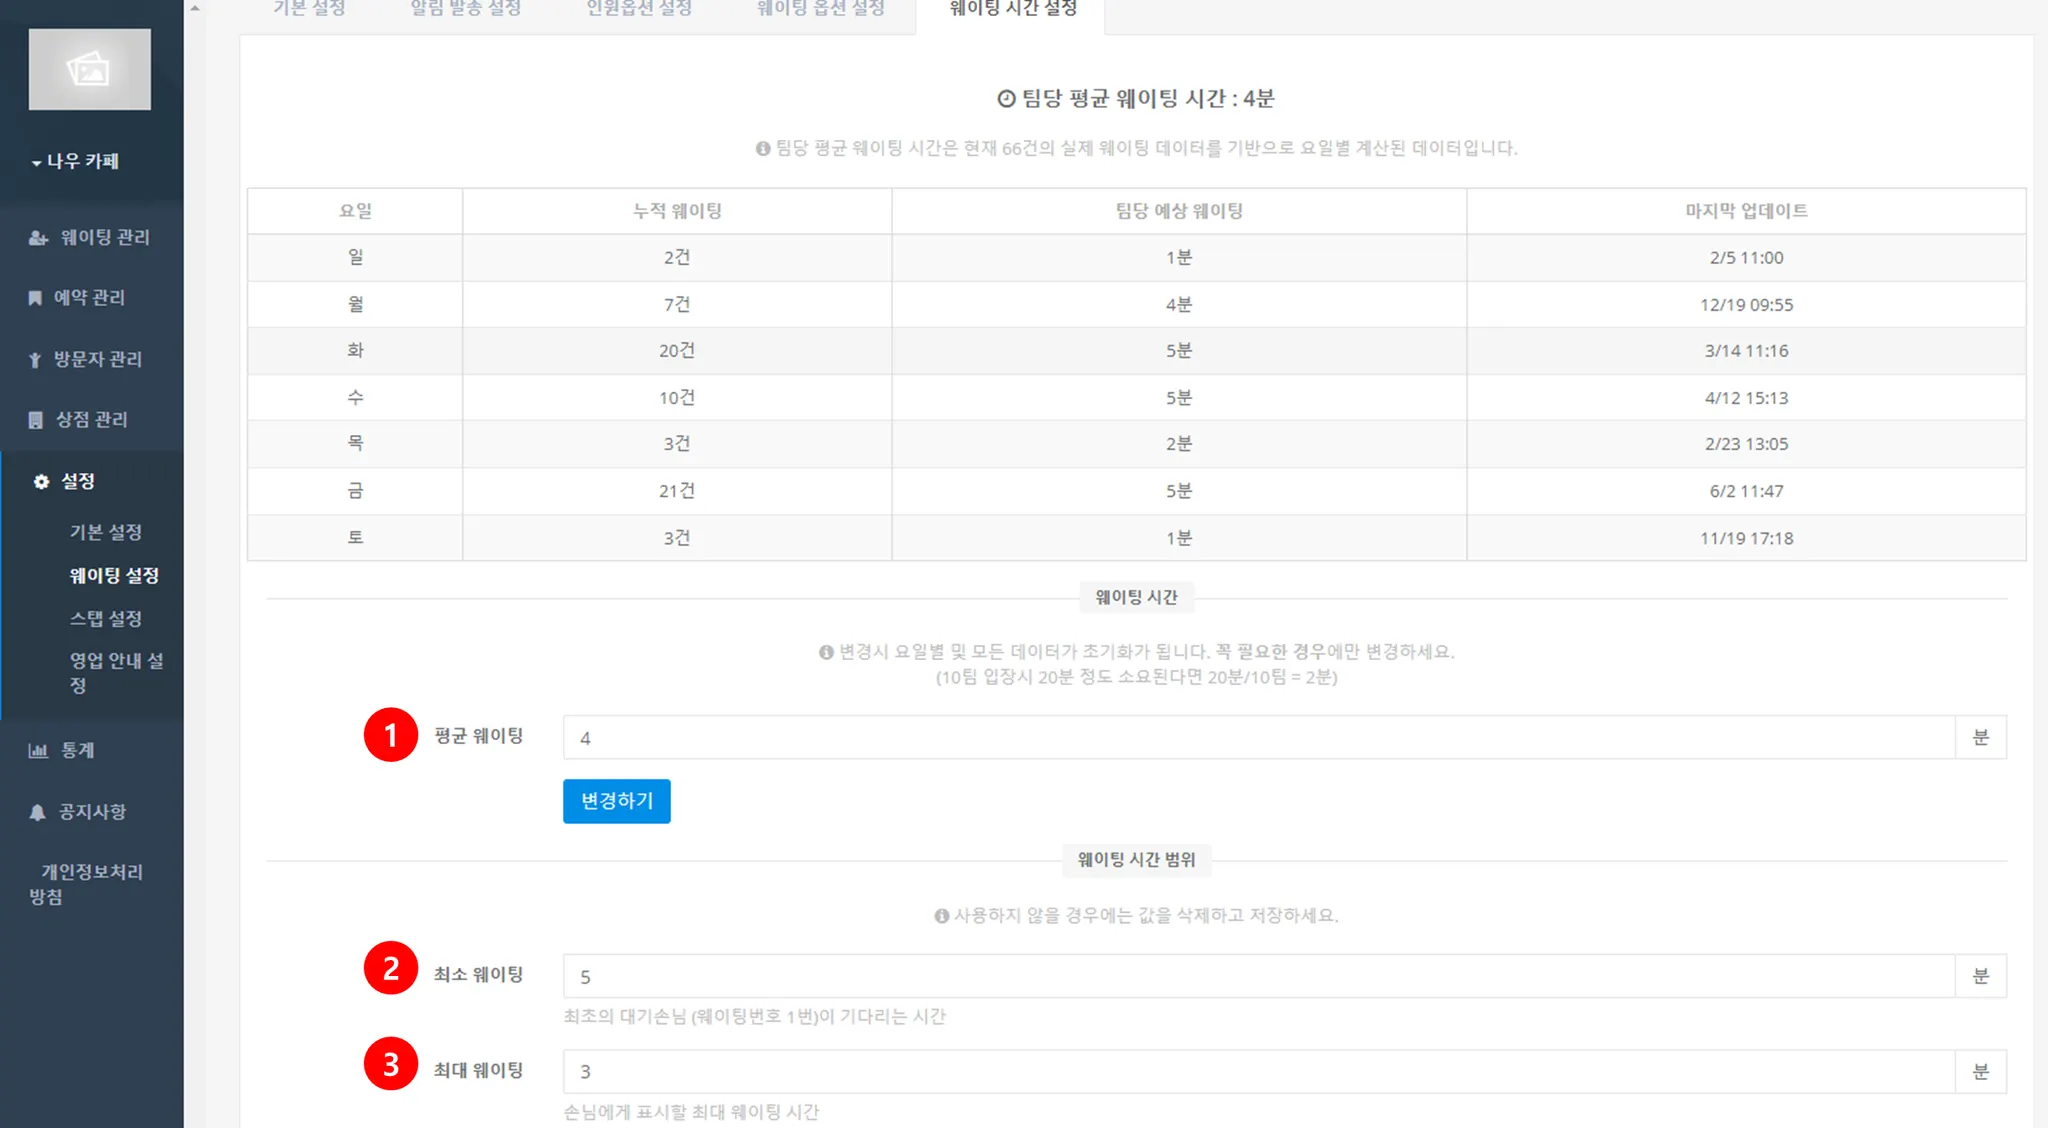Open 기본 설정 submenu item
Viewport: 2048px width, 1128px height.
pos(105,532)
